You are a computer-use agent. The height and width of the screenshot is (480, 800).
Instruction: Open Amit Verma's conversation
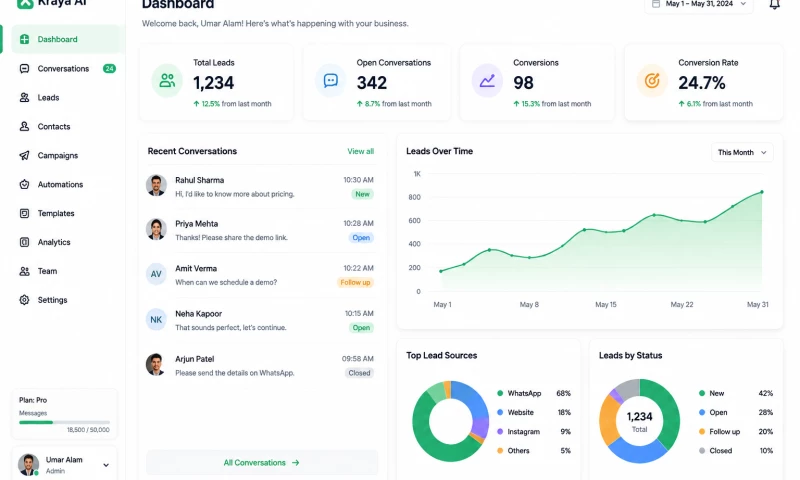click(x=260, y=275)
